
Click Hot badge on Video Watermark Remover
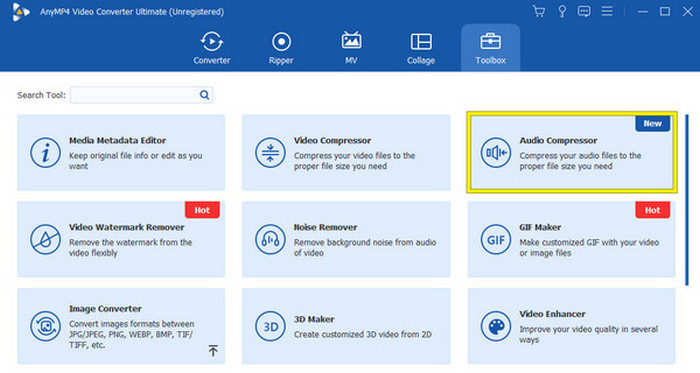click(x=202, y=210)
